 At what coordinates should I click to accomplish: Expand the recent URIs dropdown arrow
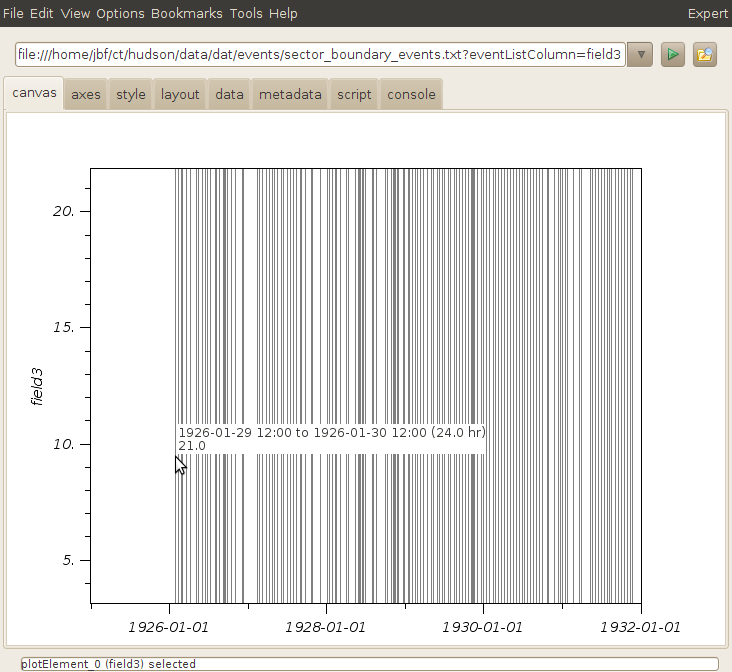(x=641, y=54)
